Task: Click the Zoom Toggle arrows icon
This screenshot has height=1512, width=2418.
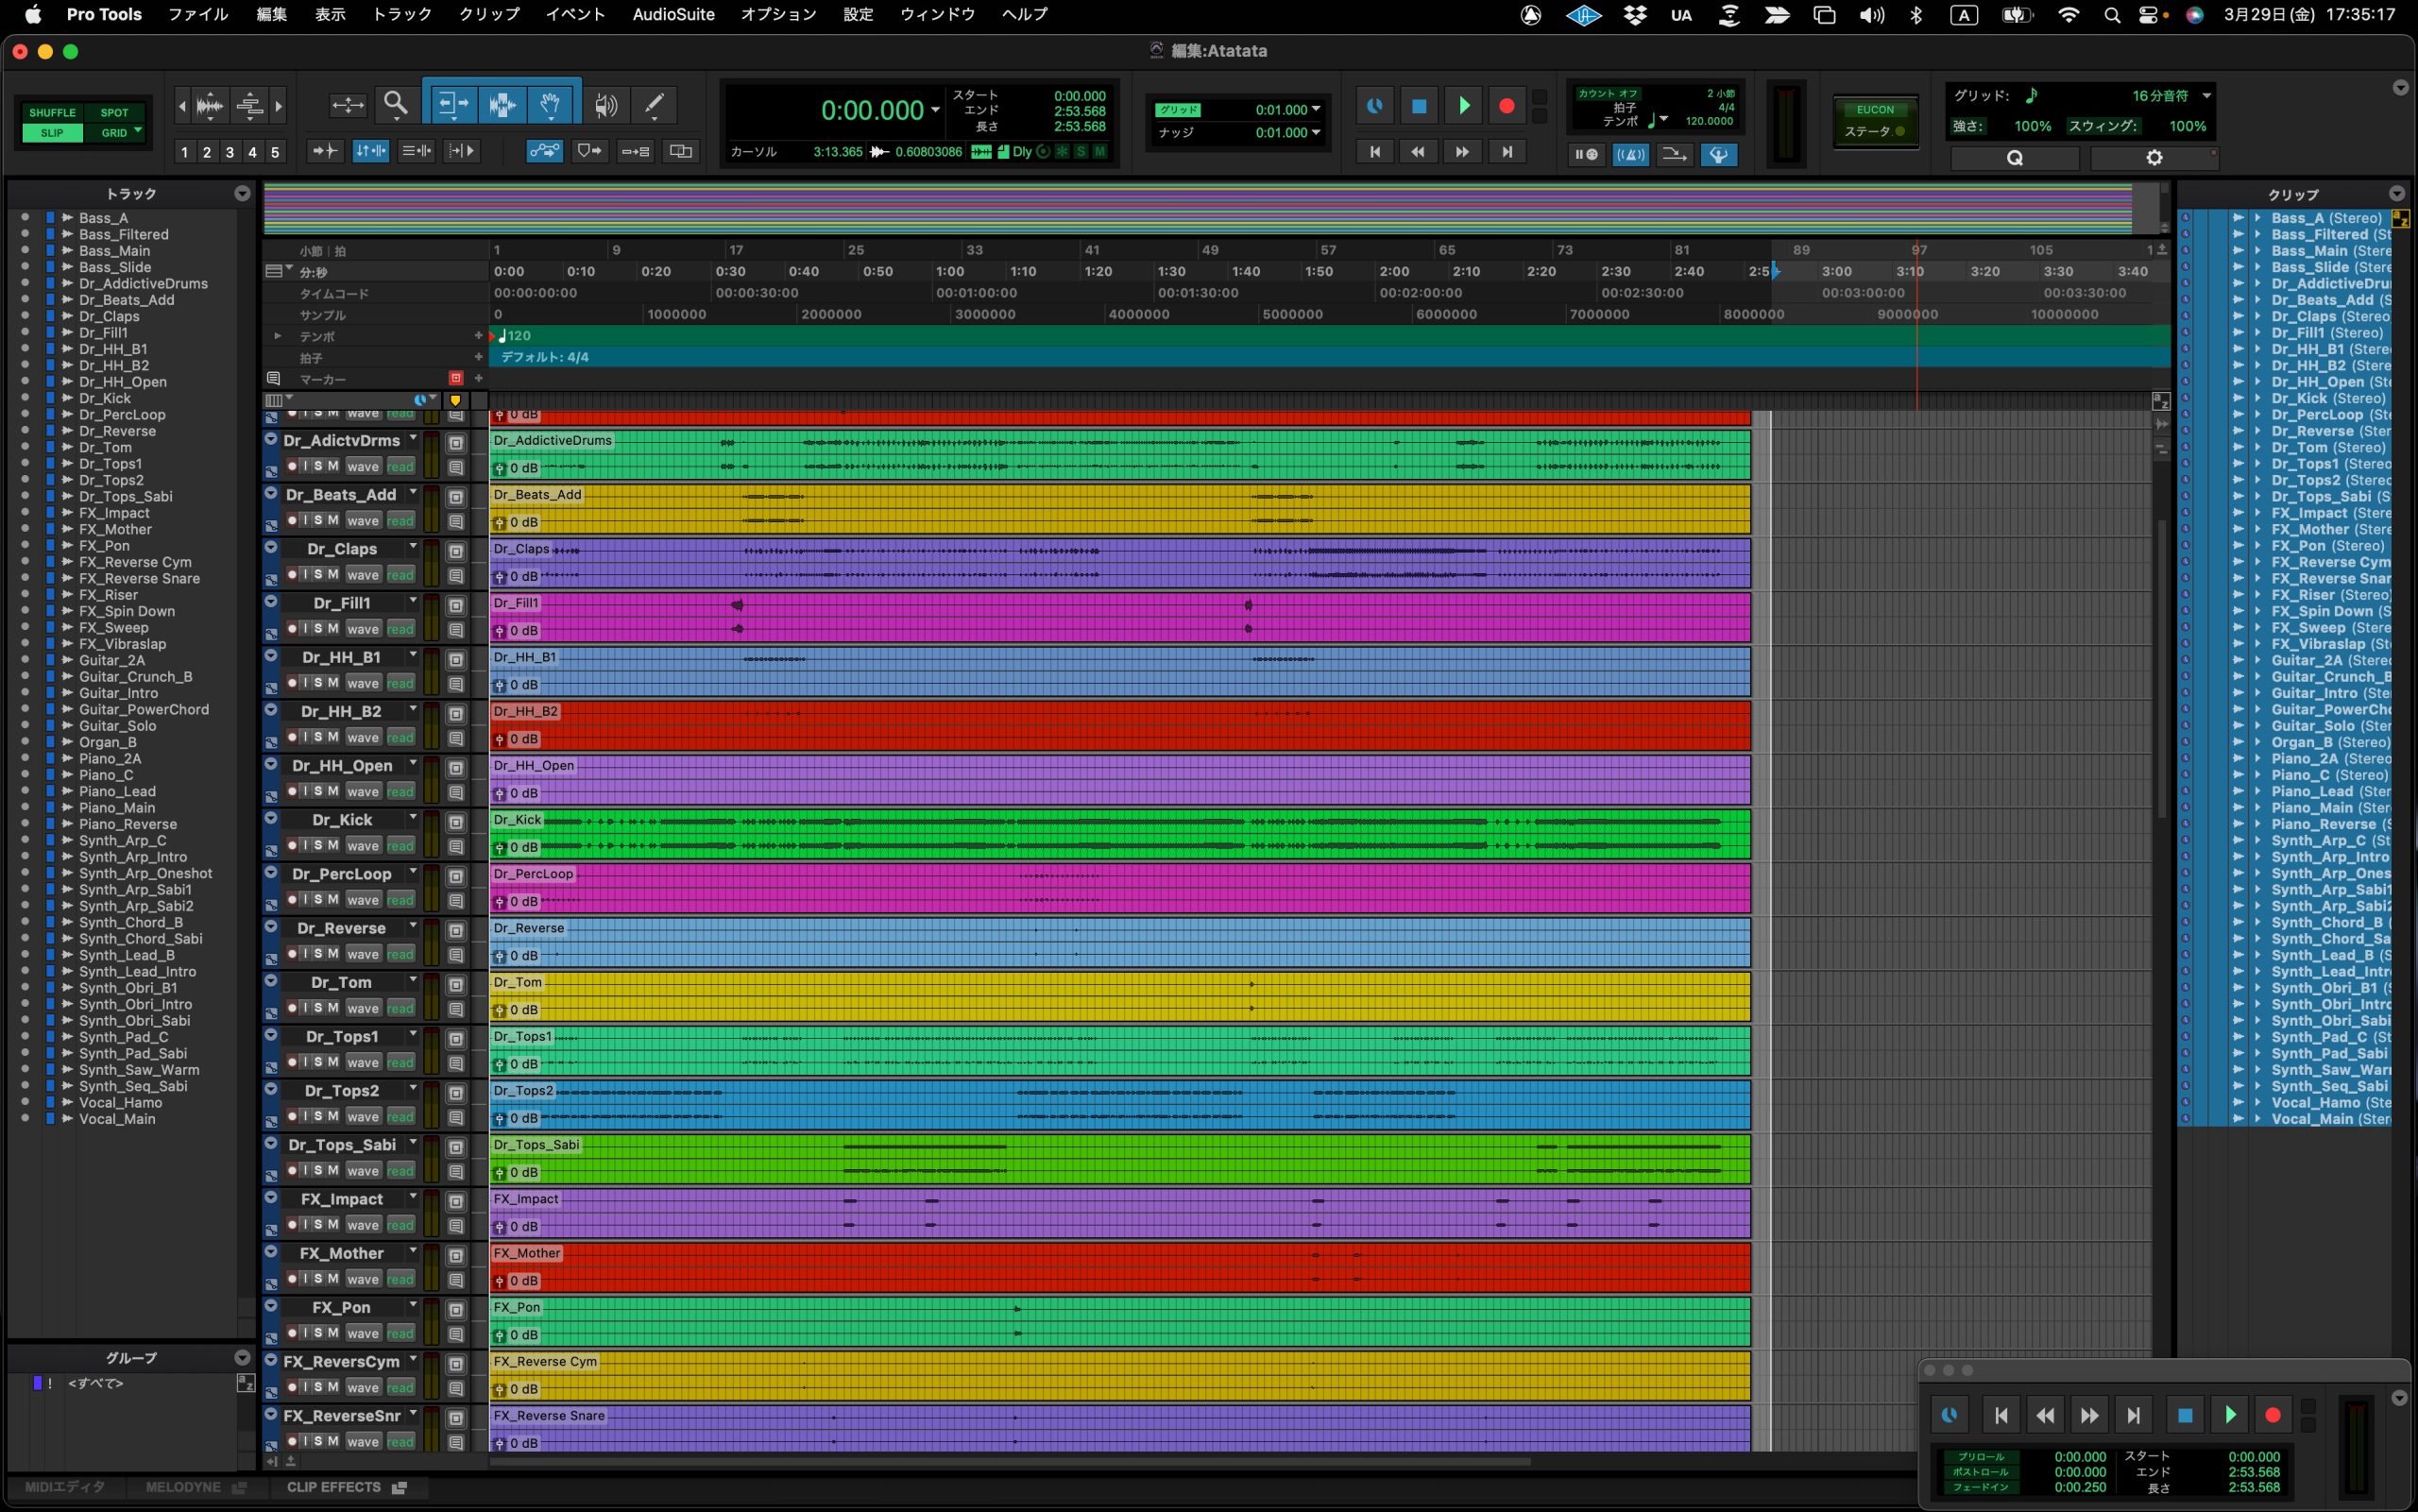Action: tap(347, 104)
